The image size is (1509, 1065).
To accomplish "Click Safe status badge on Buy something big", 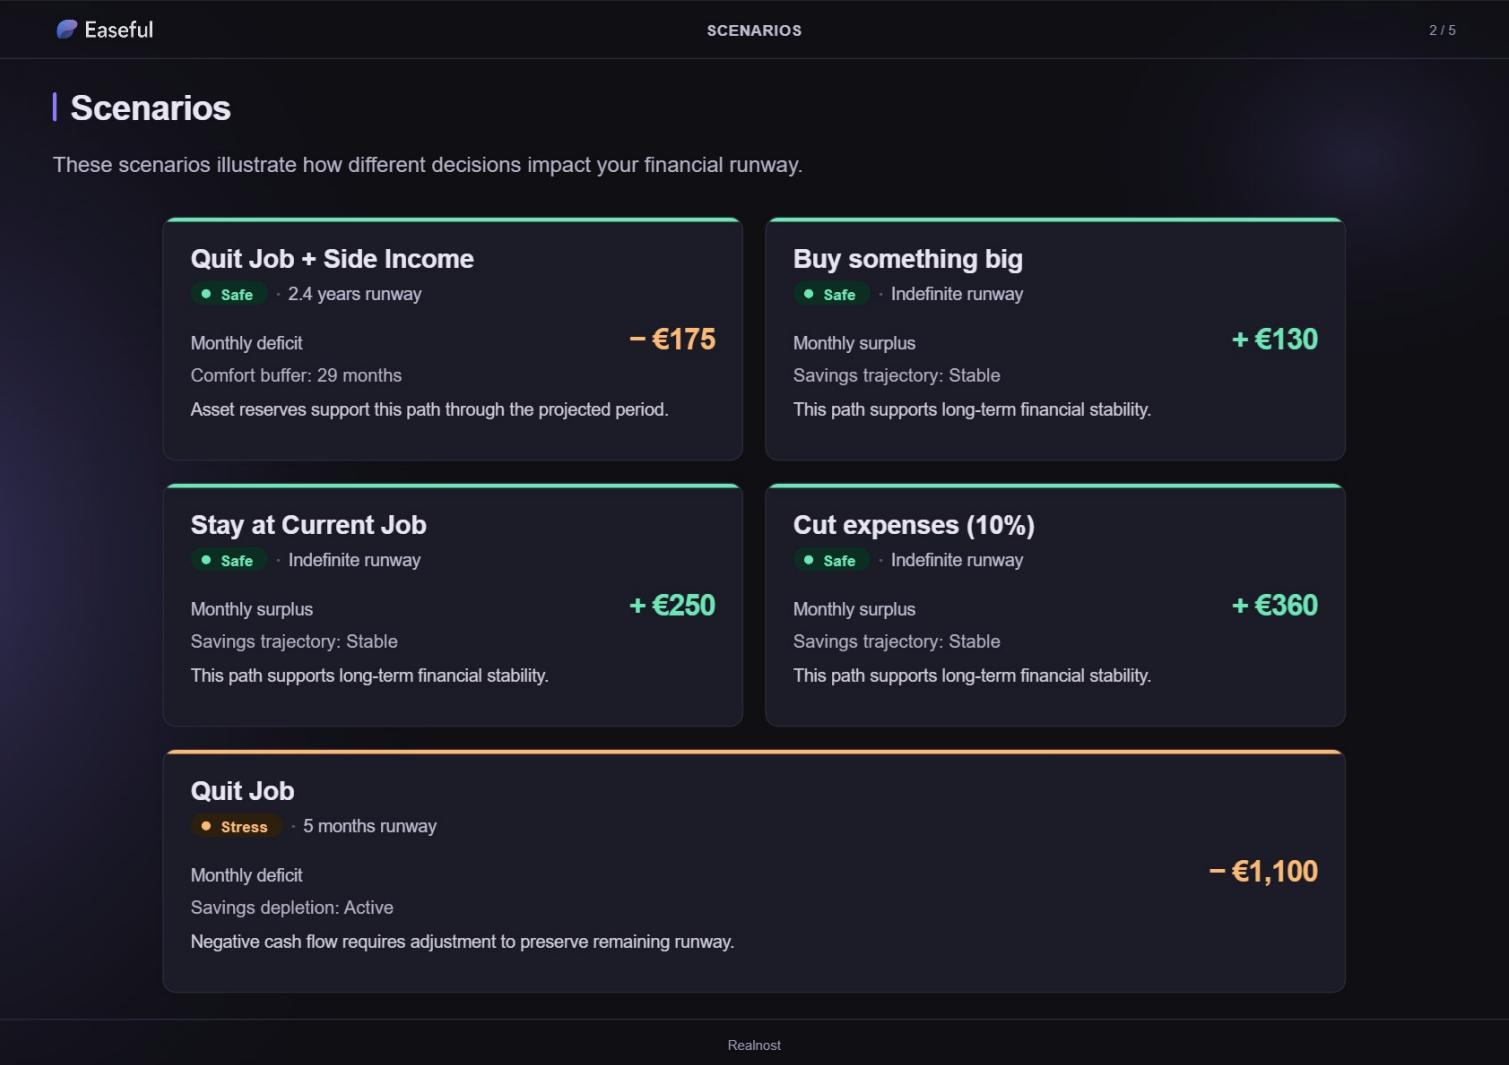I will (830, 295).
